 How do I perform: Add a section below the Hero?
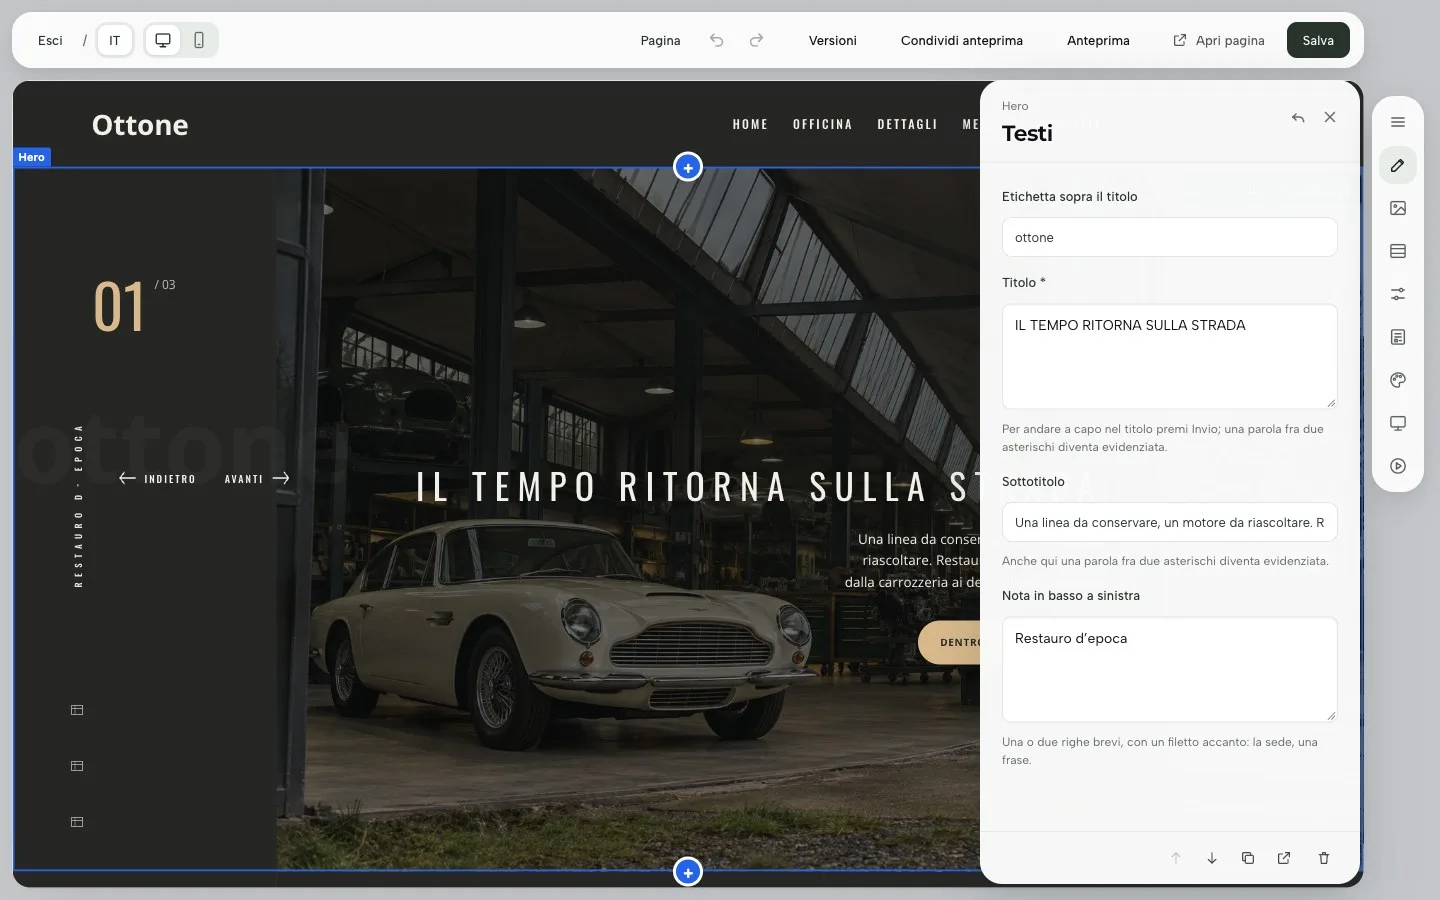coord(688,872)
